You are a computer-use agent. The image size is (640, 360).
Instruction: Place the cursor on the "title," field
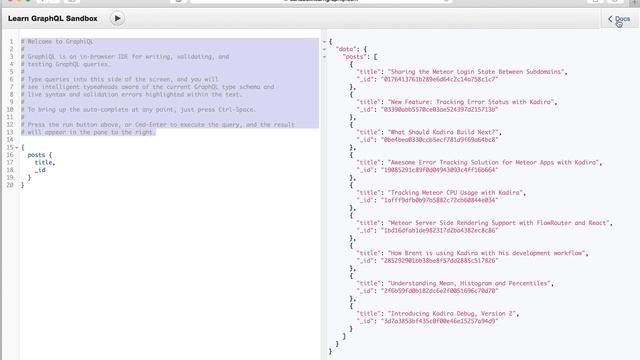(44, 162)
